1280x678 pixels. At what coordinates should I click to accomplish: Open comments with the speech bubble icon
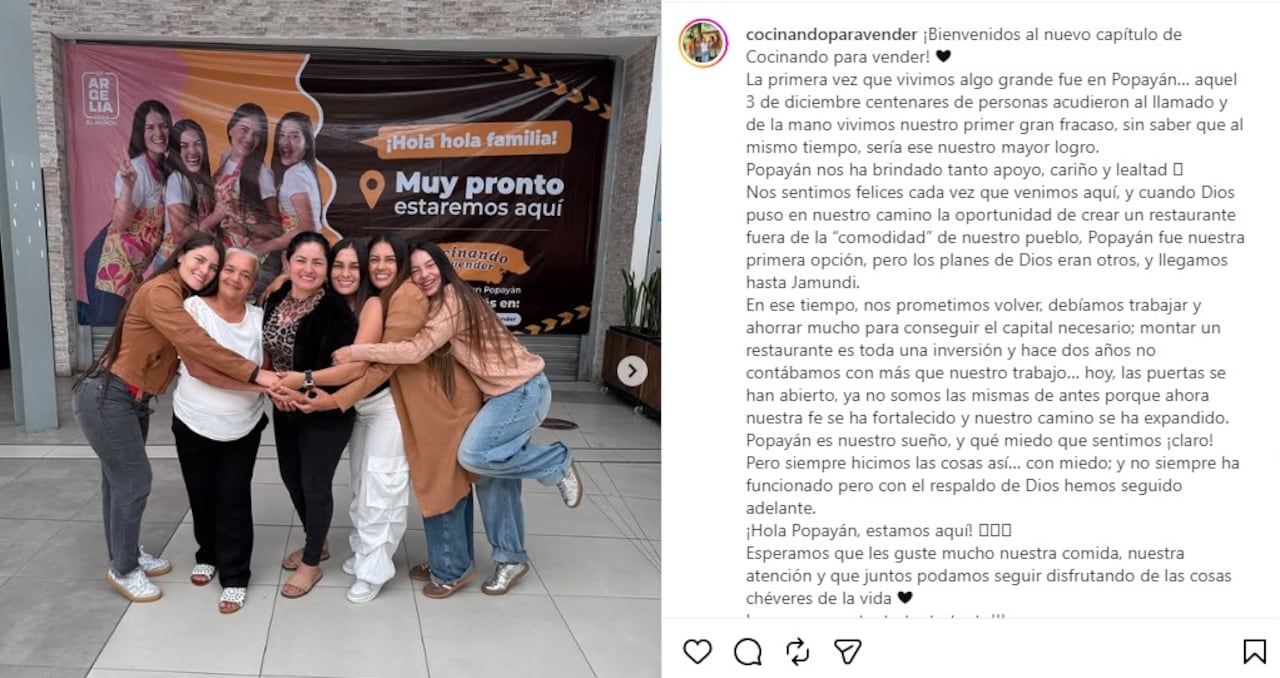[x=747, y=652]
